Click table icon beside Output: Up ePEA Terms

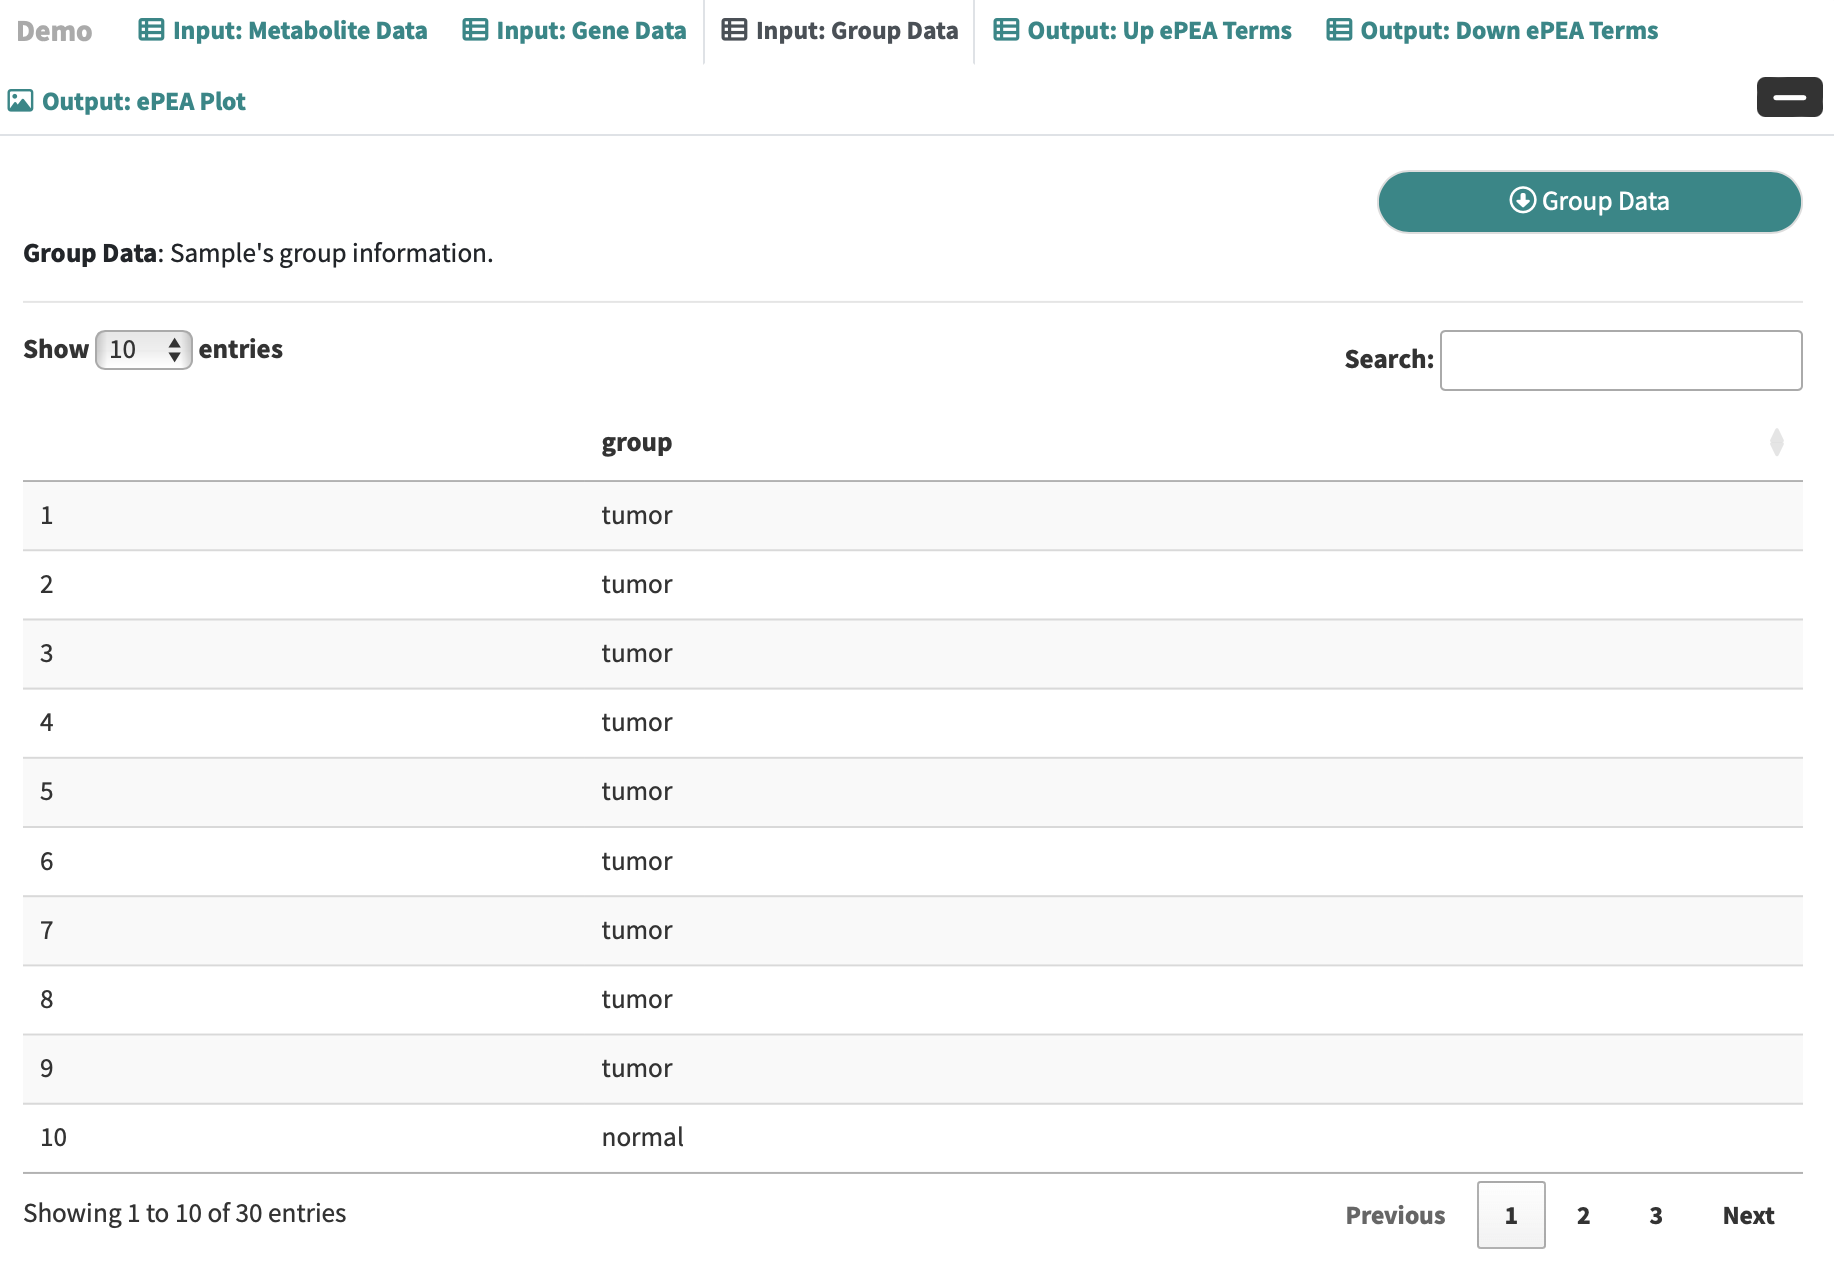tap(1006, 30)
